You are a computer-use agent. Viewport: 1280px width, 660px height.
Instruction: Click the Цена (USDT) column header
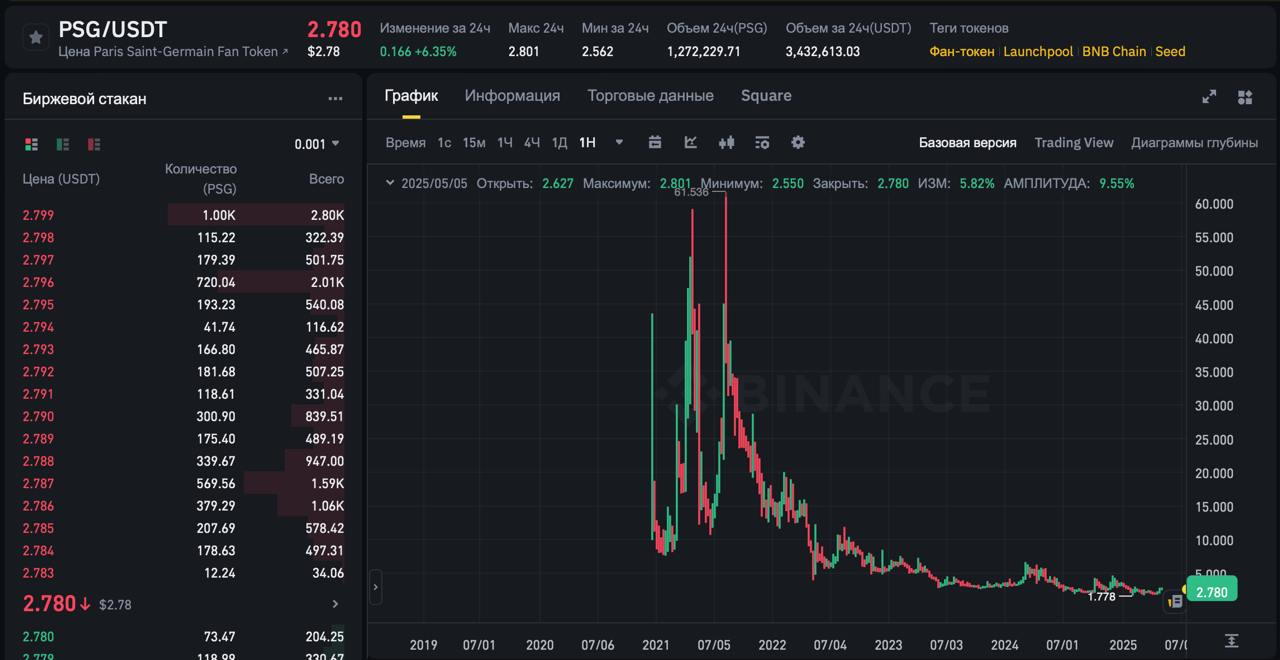coord(61,179)
